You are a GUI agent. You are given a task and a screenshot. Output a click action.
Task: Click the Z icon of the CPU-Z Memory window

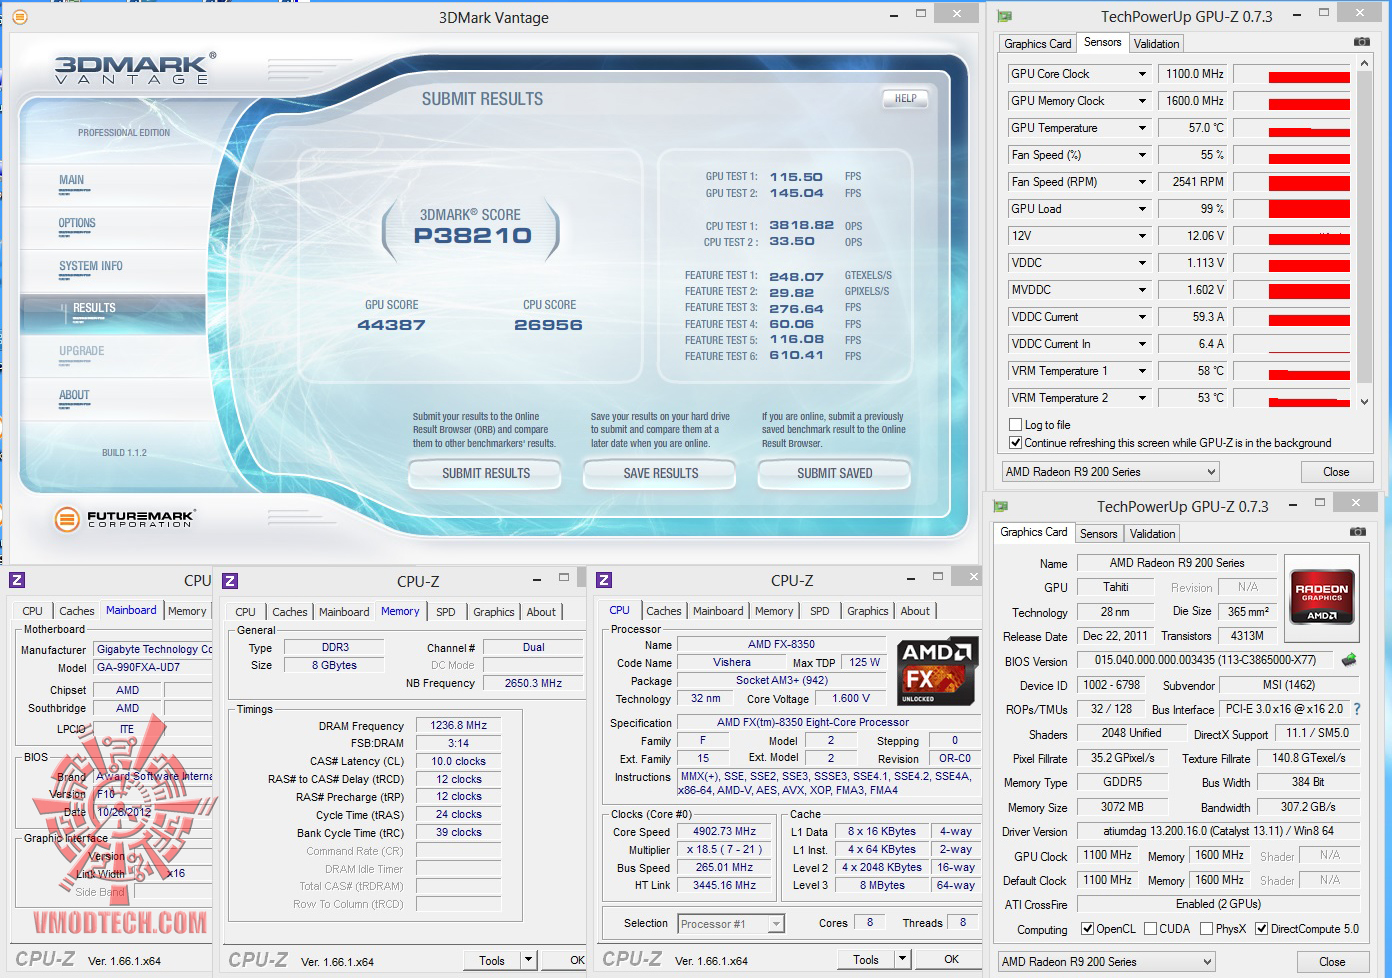tap(229, 581)
